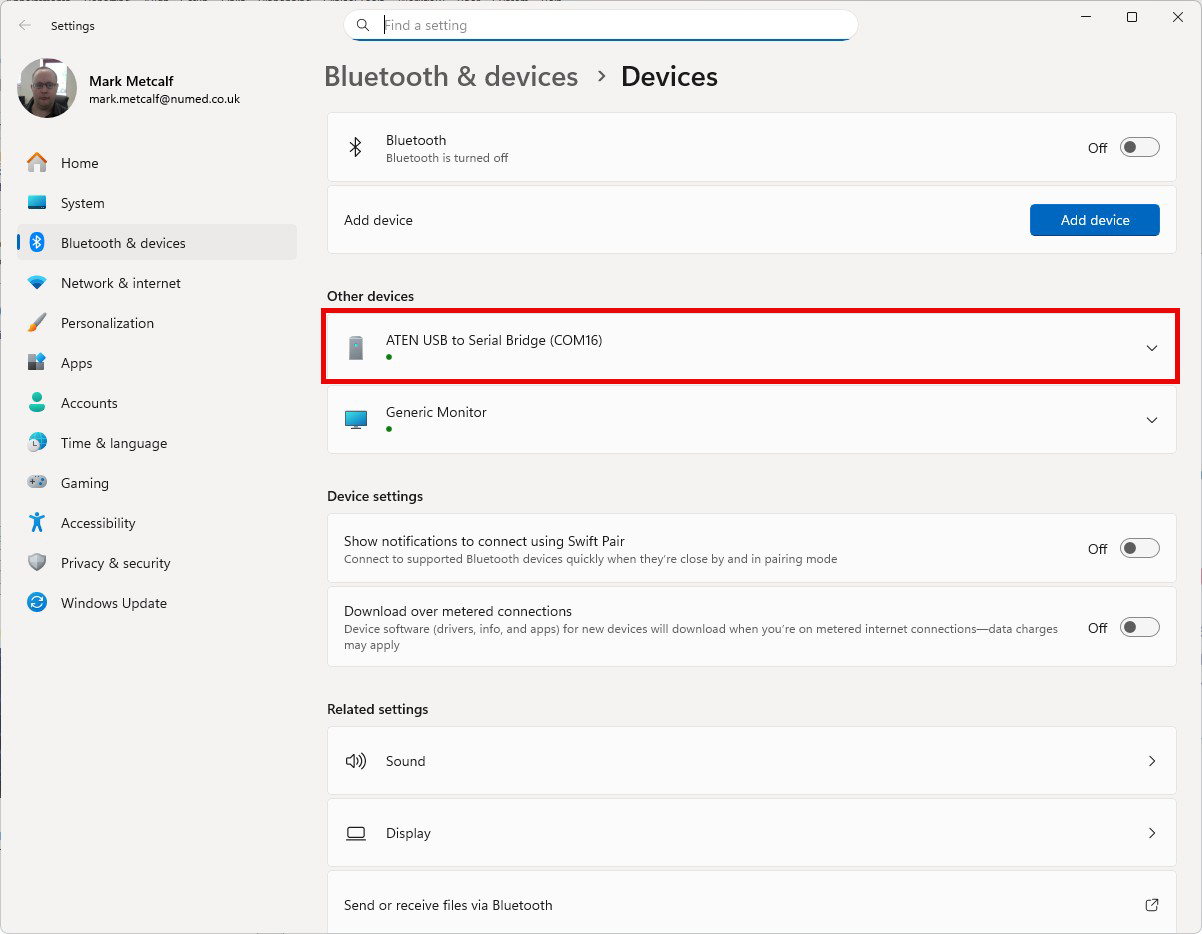Go to Time & language settings
Screen dimensions: 1202x934
click(113, 443)
